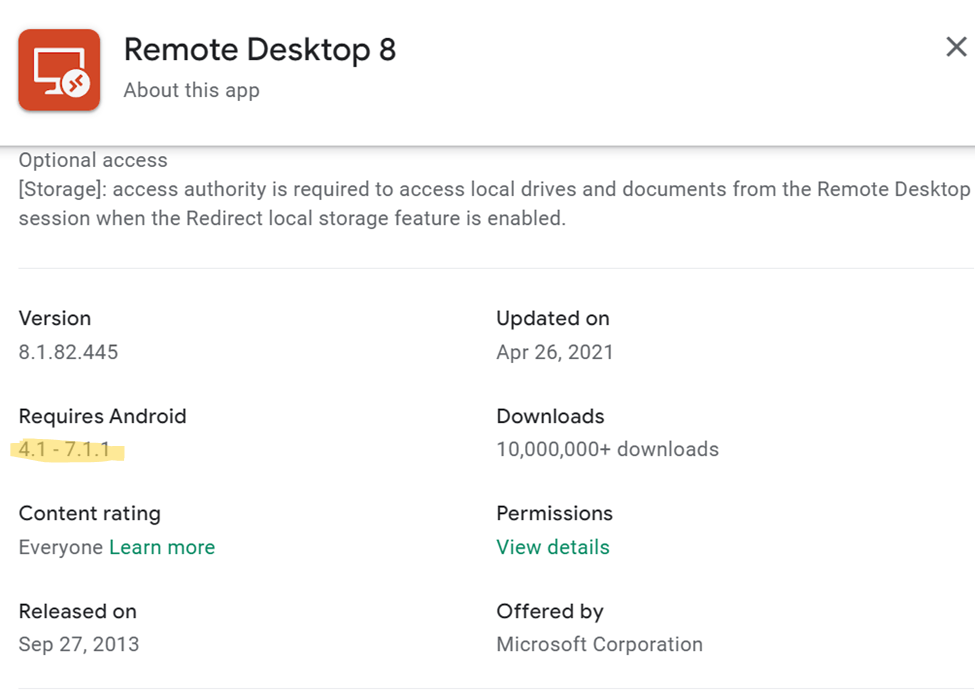975x690 pixels.
Task: Click the Version label
Action: pos(55,318)
